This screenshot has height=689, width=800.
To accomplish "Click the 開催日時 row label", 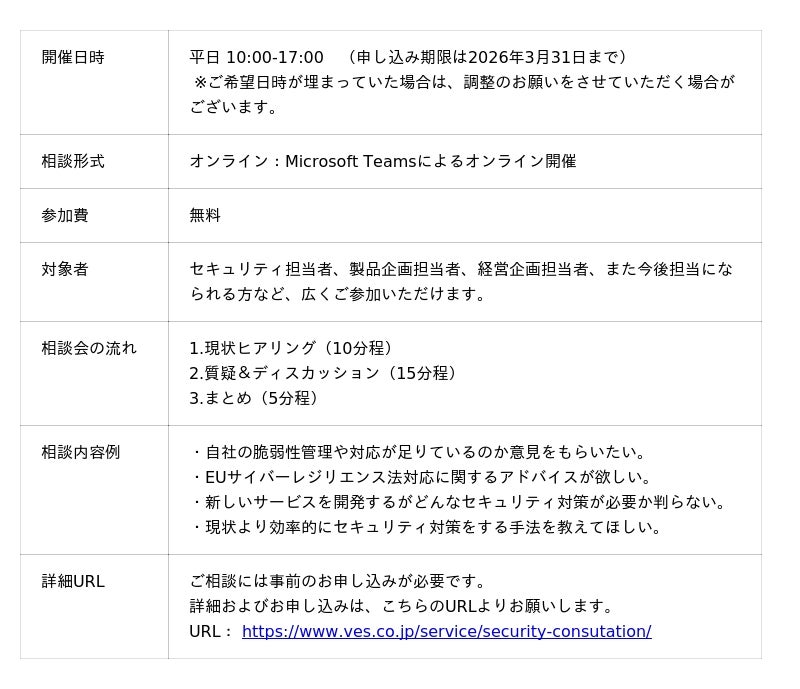I will coord(73,58).
